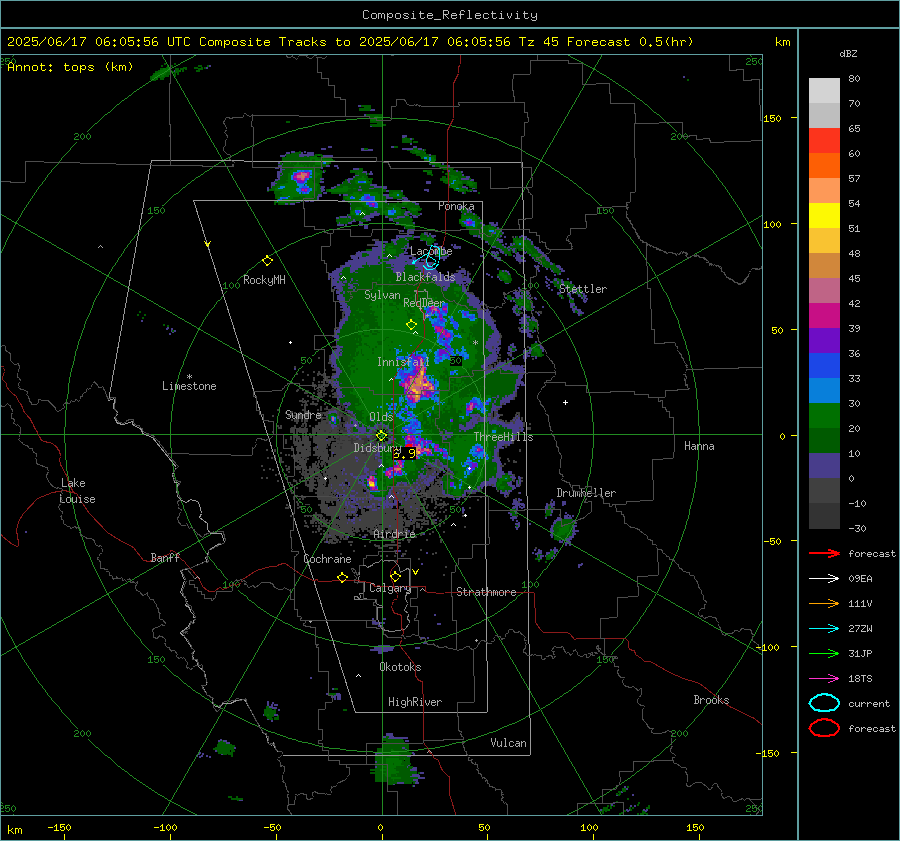Screen dimensions: 900x841
Task: Click the 'Limestone' map label
Action: click(189, 386)
